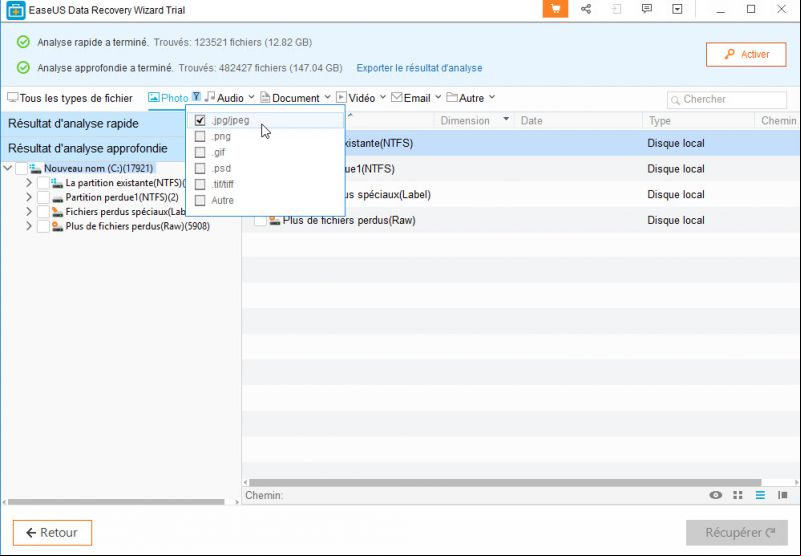801x556 pixels.
Task: Select the Vidéo filter tab
Action: coord(356,98)
